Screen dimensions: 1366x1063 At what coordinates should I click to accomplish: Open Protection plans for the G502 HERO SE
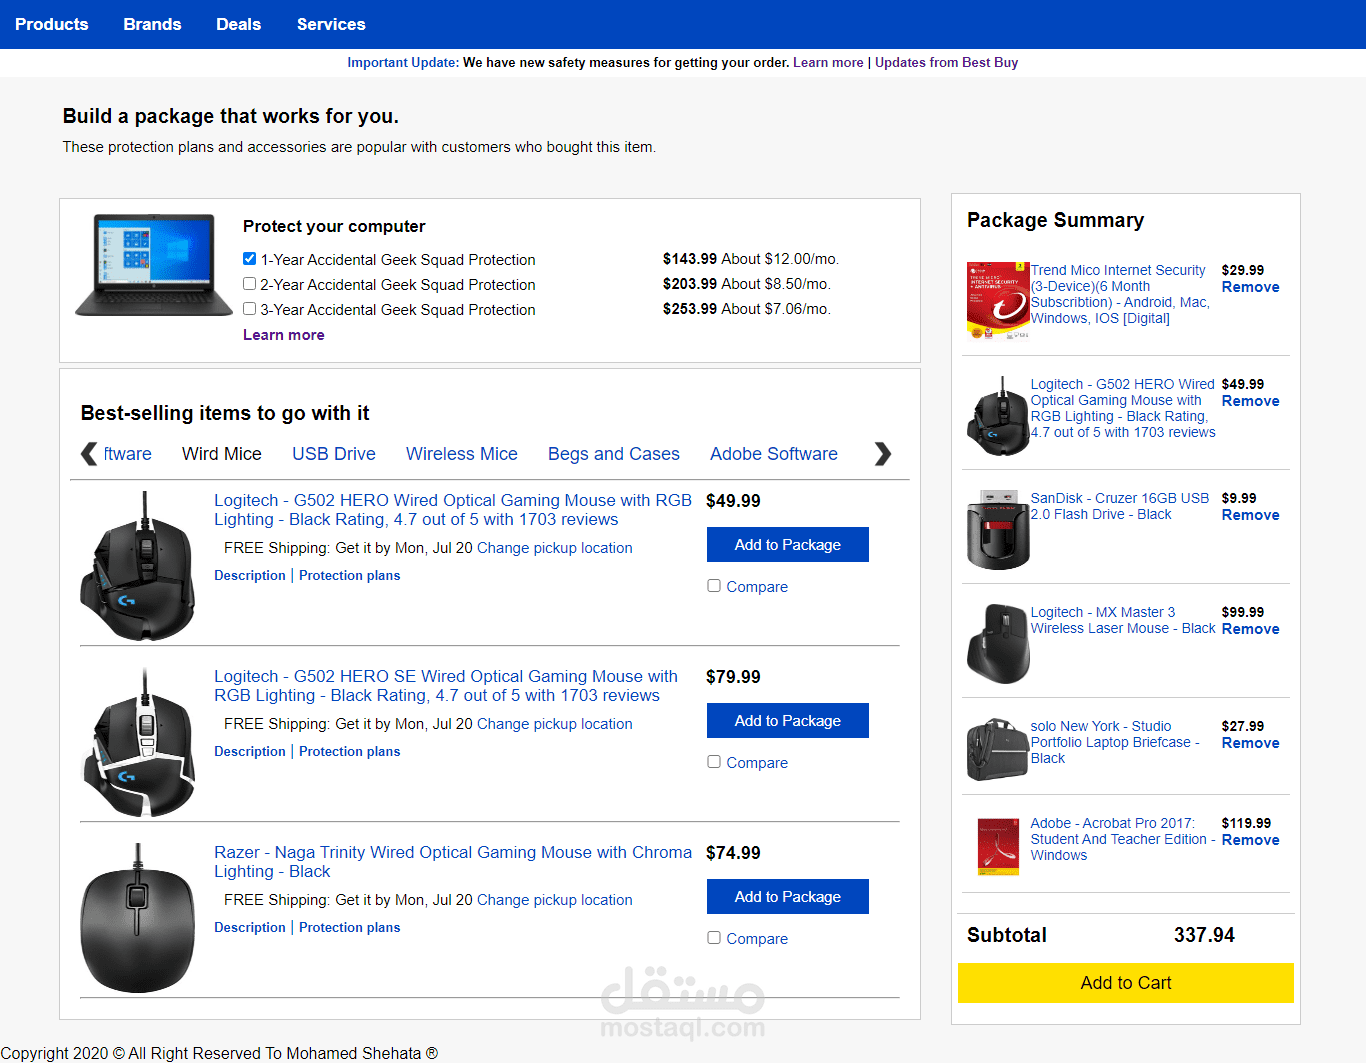tap(349, 751)
